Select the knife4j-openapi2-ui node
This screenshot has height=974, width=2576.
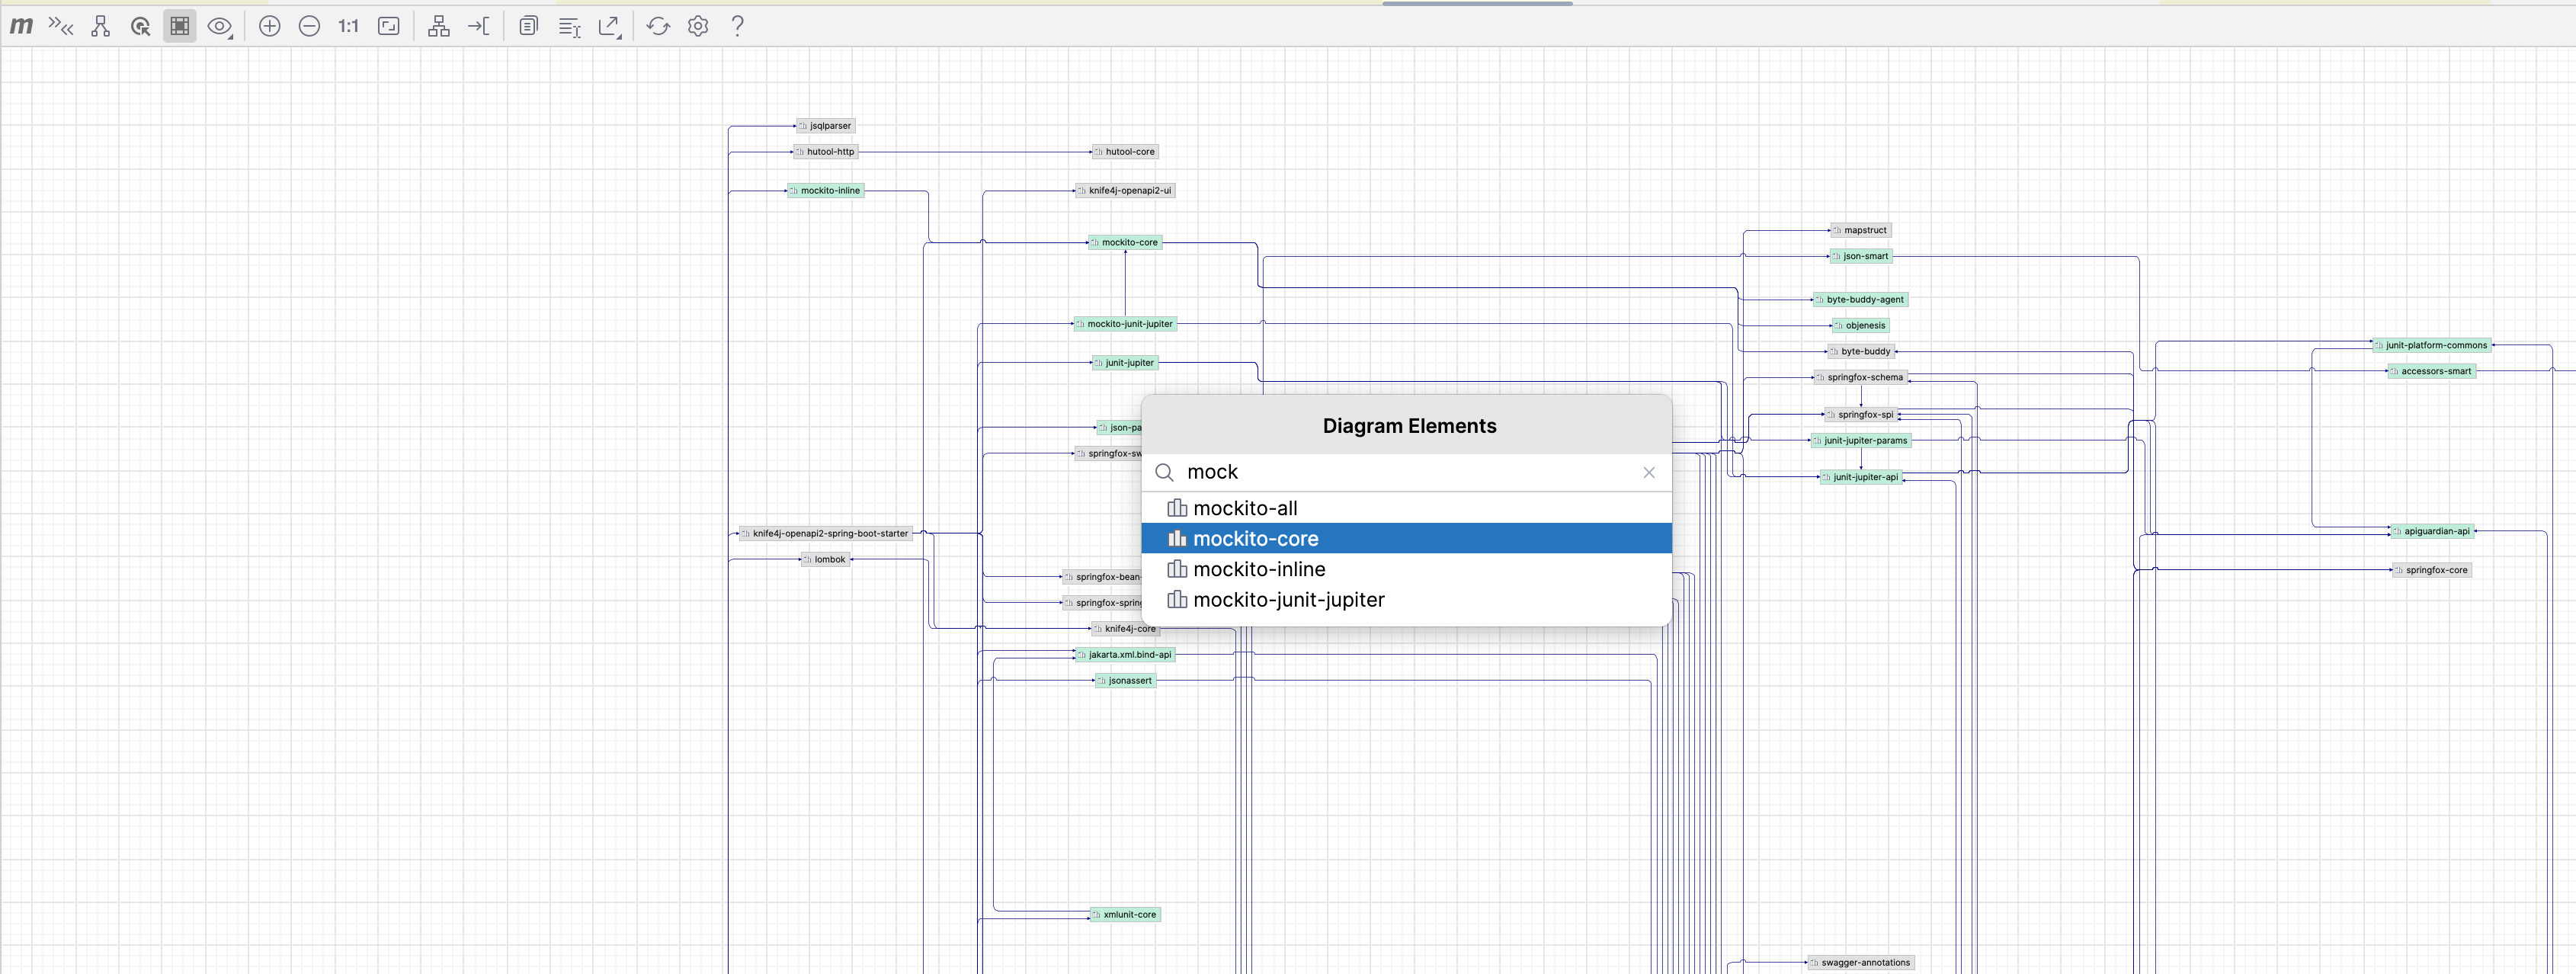[x=1125, y=190]
